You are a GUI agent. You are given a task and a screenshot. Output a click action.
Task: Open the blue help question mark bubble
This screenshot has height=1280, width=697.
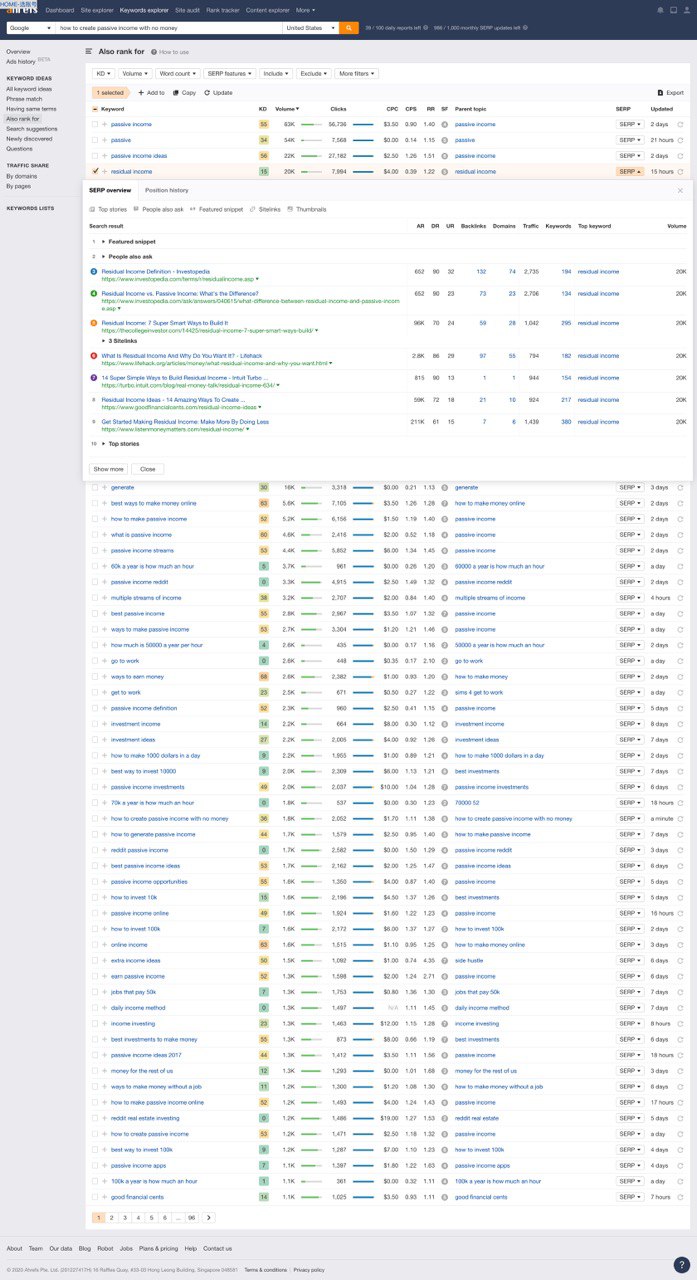click(681, 1264)
